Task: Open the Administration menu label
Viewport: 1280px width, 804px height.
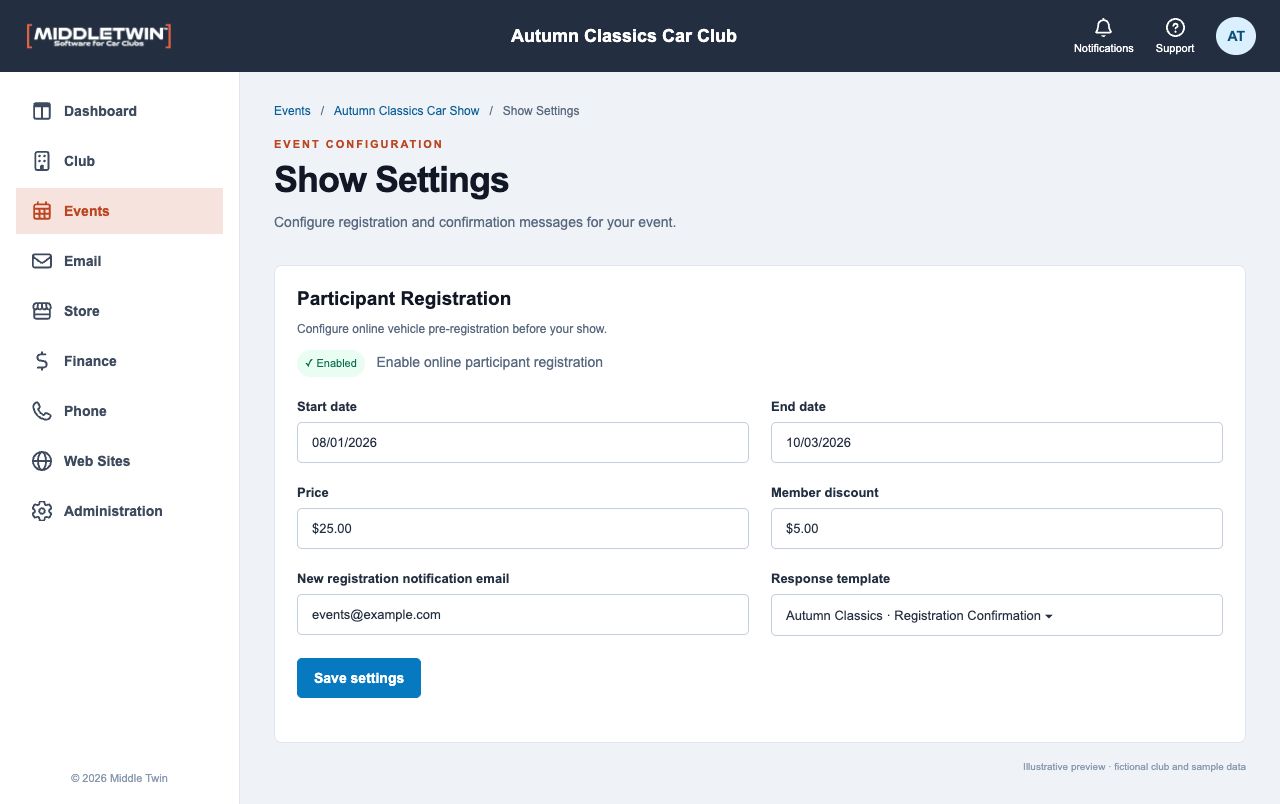Action: tap(113, 511)
